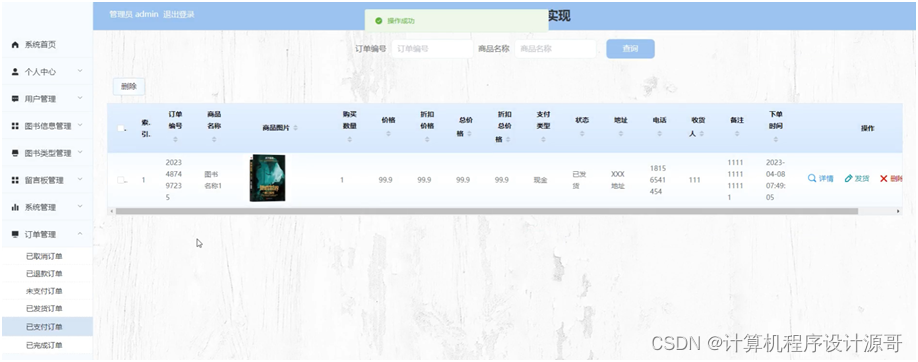Select 已支付订单 submenu item

point(47,327)
